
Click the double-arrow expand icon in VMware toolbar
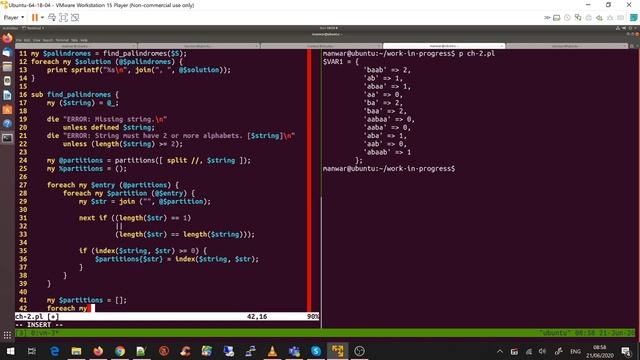[x=547, y=18]
